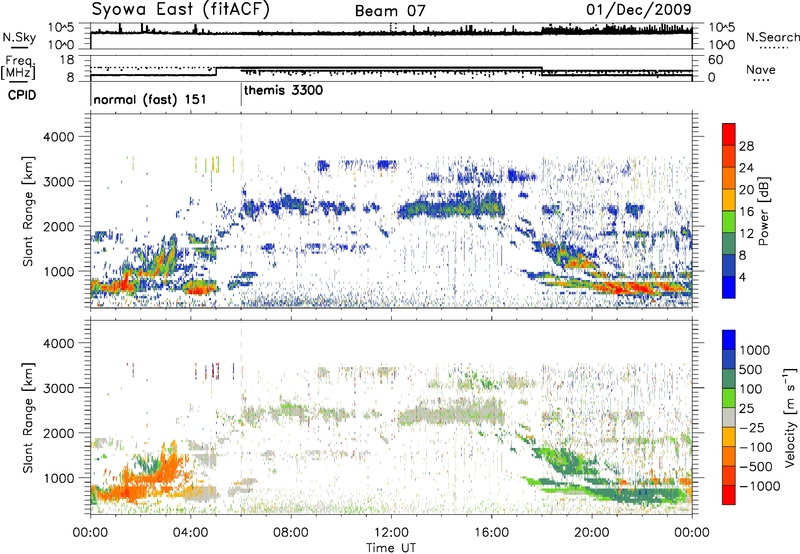The image size is (800, 554).
Task: Click the 'Time UT' axis label
Action: (x=391, y=548)
